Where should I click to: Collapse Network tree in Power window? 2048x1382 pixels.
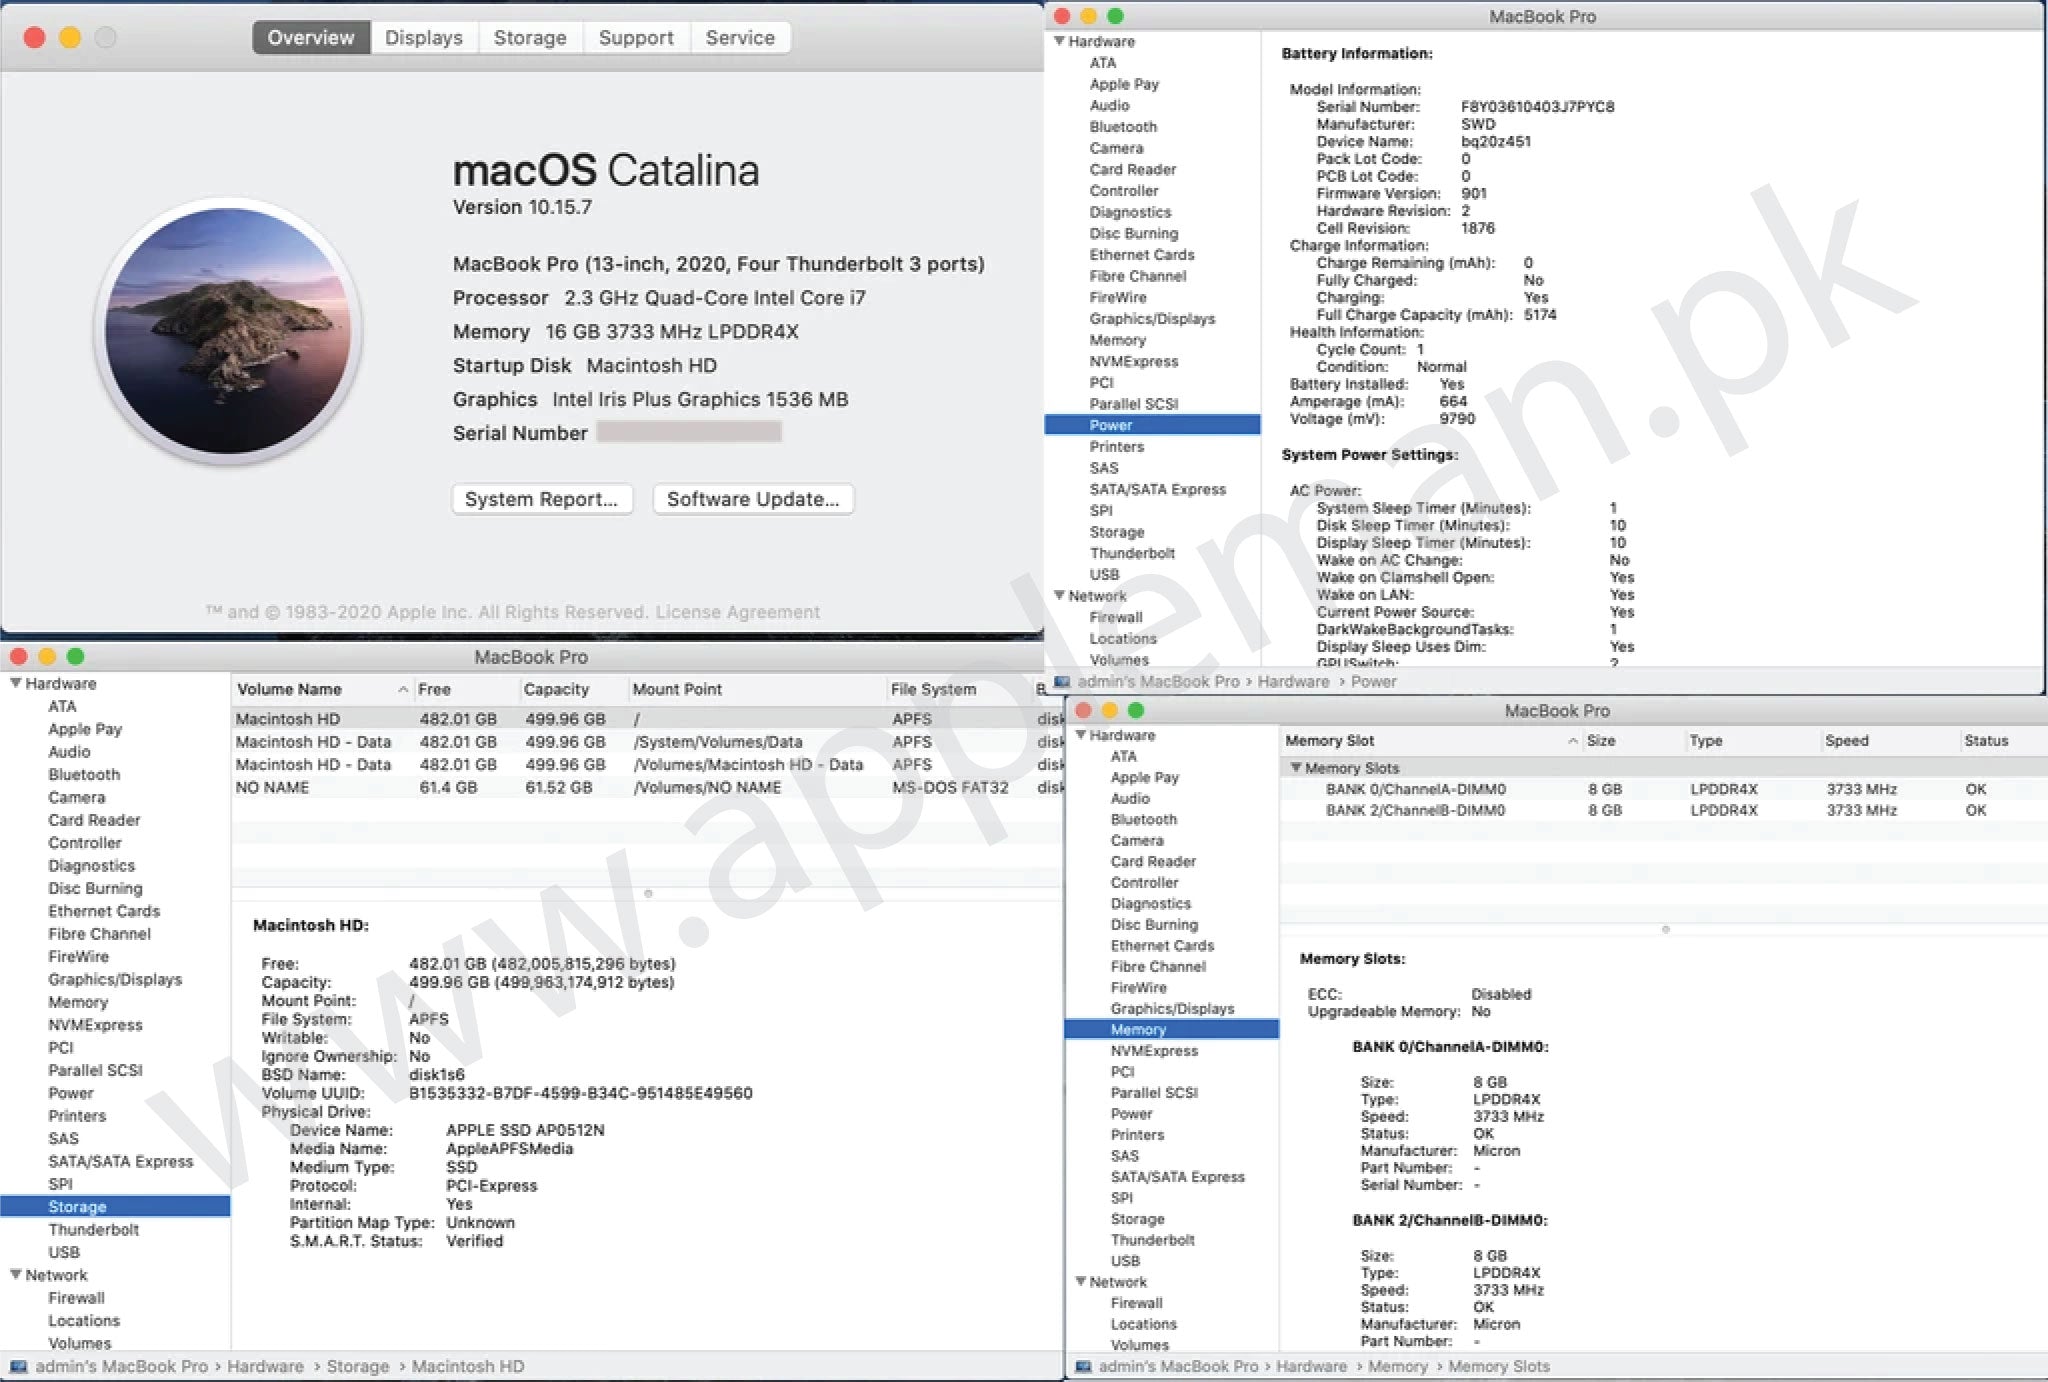(1059, 595)
